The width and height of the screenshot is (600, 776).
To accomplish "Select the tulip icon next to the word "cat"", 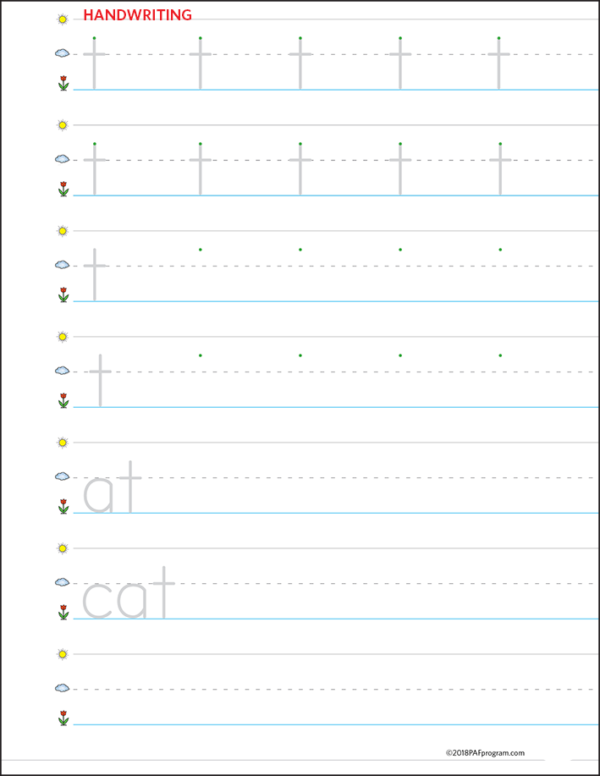I will 63,612.
